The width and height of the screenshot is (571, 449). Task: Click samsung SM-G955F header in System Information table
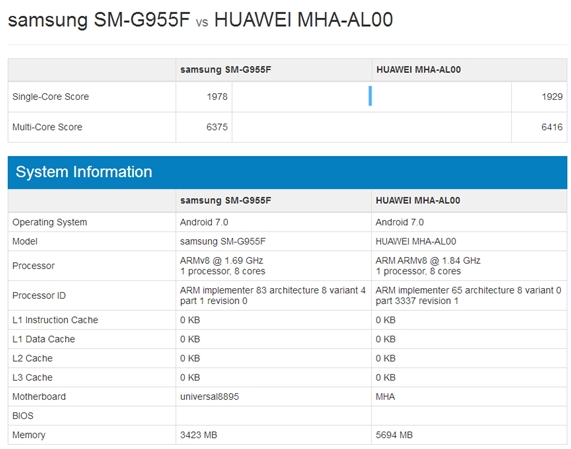click(x=226, y=200)
